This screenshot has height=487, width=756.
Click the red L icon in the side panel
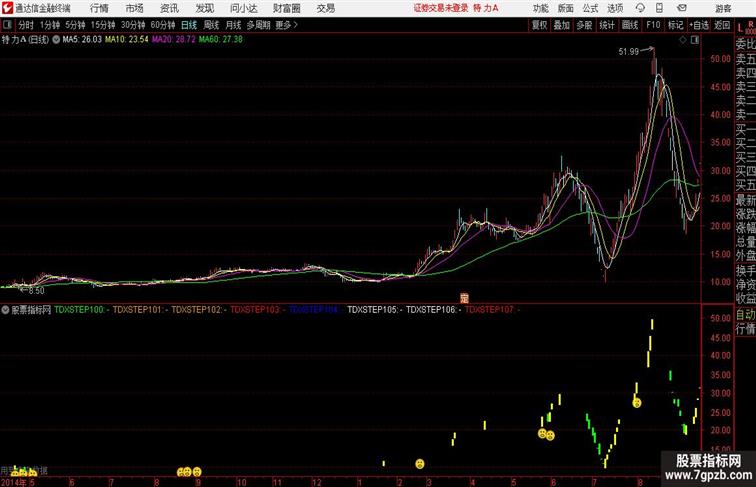coord(740,28)
